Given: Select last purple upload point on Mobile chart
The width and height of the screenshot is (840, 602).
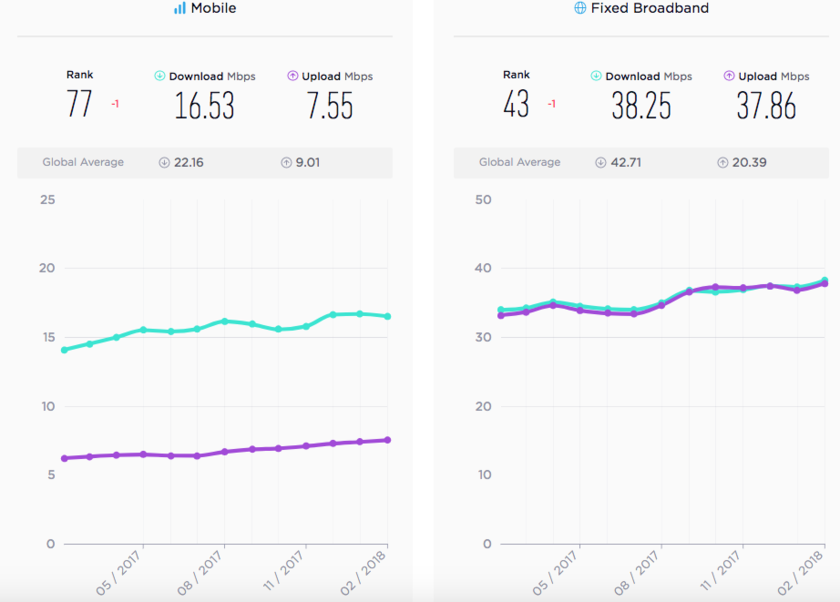Looking at the screenshot, I should (x=387, y=440).
